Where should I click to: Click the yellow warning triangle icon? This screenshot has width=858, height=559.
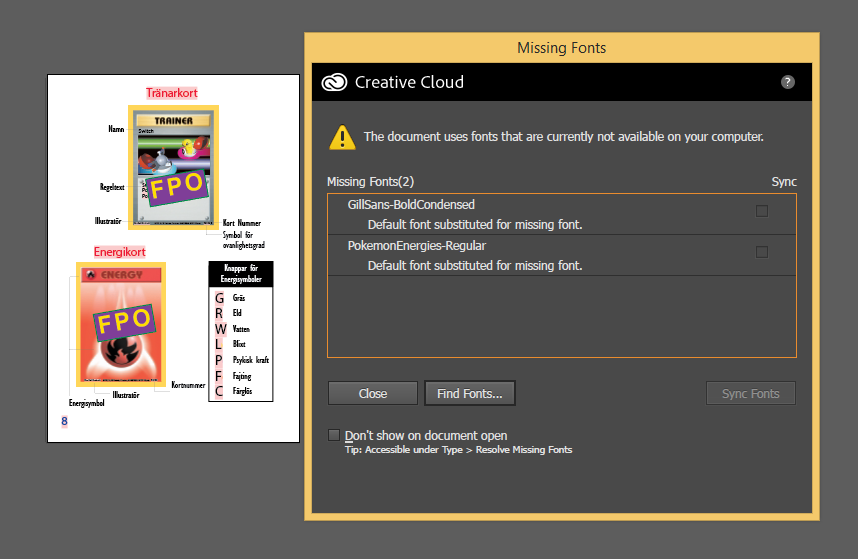[x=343, y=137]
